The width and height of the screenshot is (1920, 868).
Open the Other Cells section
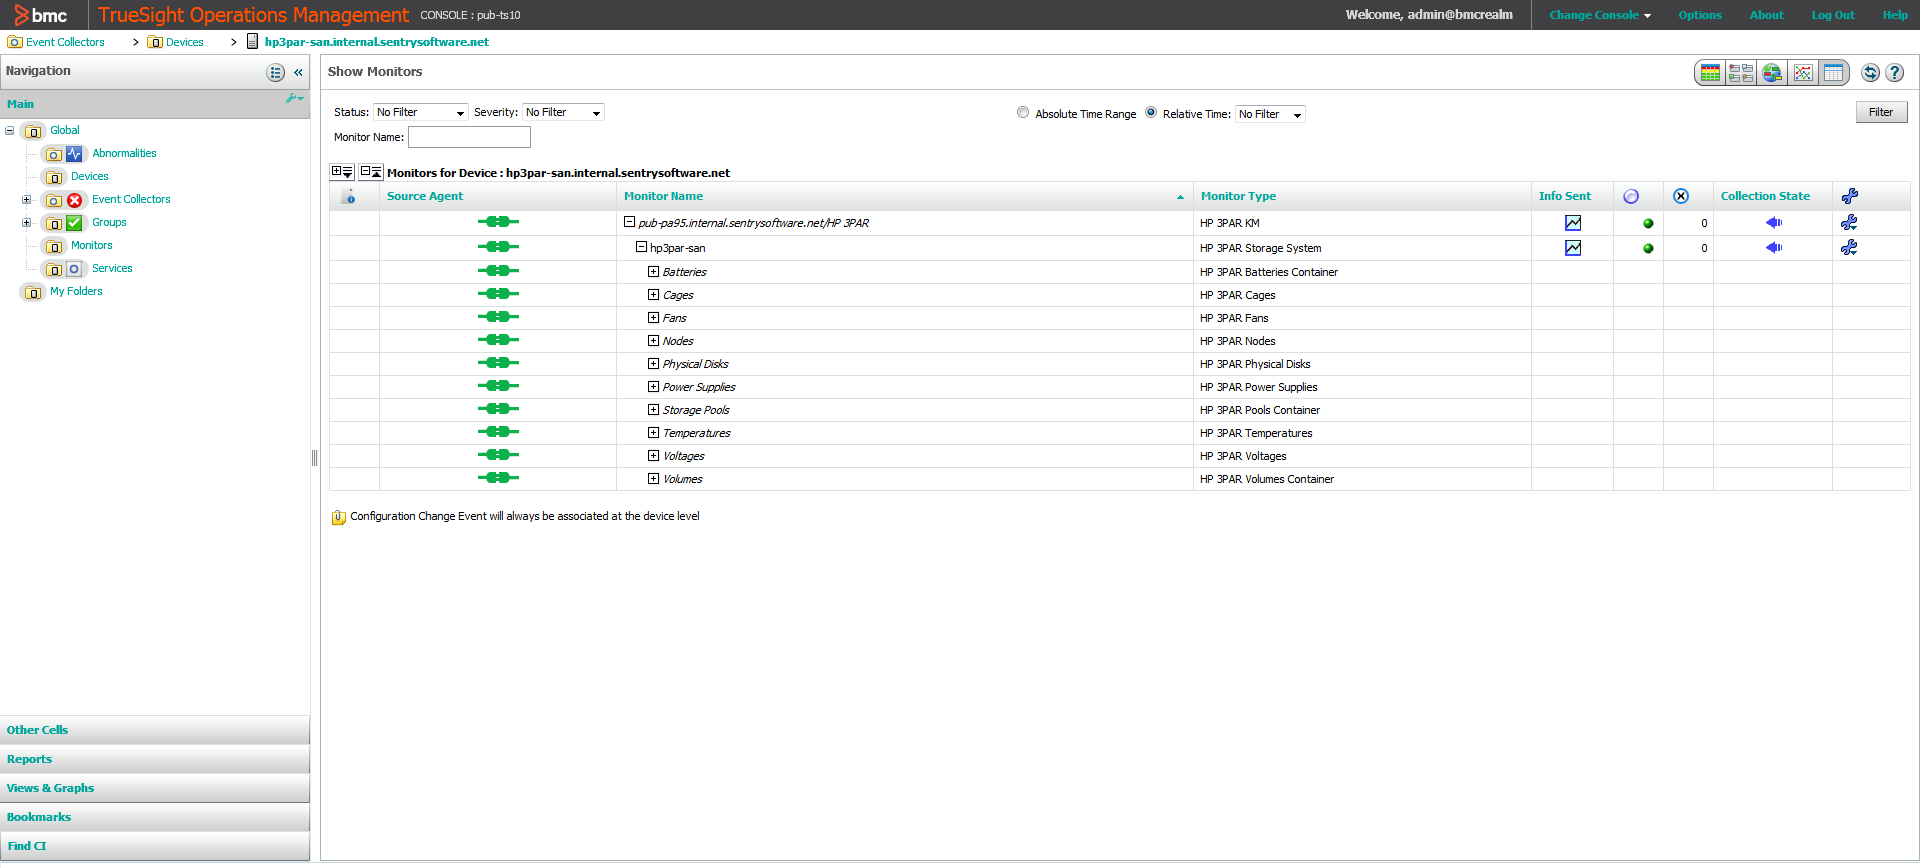point(154,730)
